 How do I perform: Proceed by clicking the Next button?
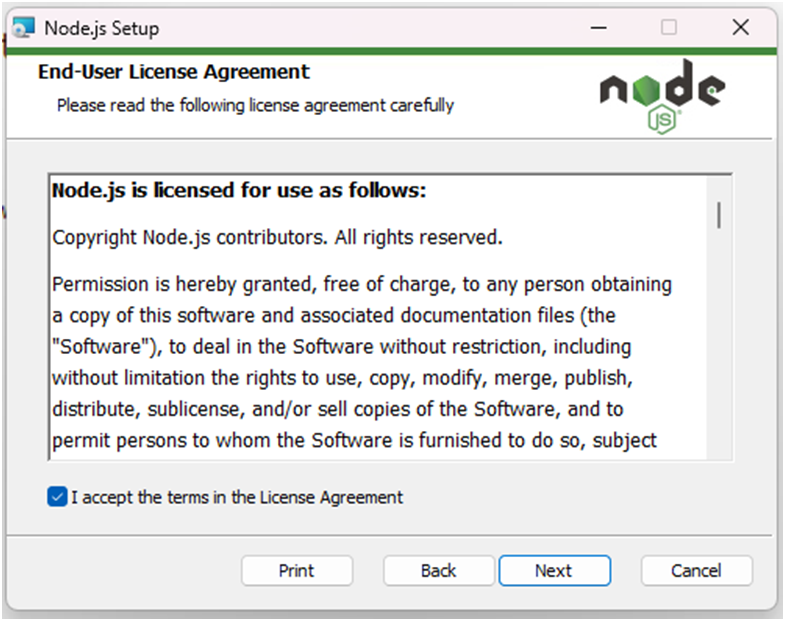point(553,571)
